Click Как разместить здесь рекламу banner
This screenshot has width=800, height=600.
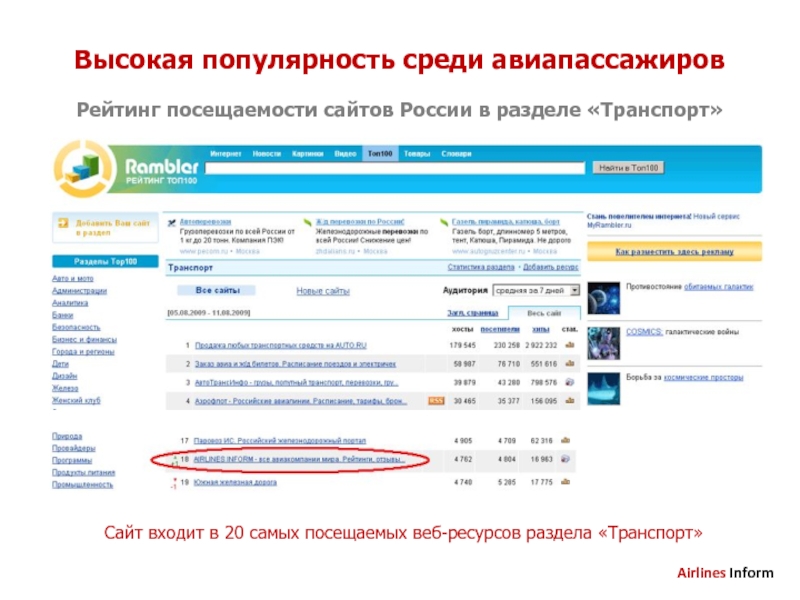[674, 252]
